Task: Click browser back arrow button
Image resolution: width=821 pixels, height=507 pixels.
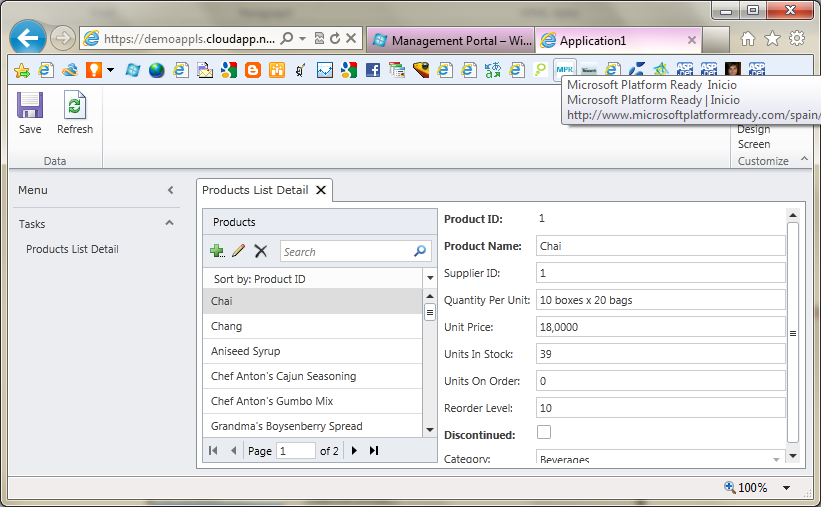Action: pyautogui.click(x=29, y=38)
